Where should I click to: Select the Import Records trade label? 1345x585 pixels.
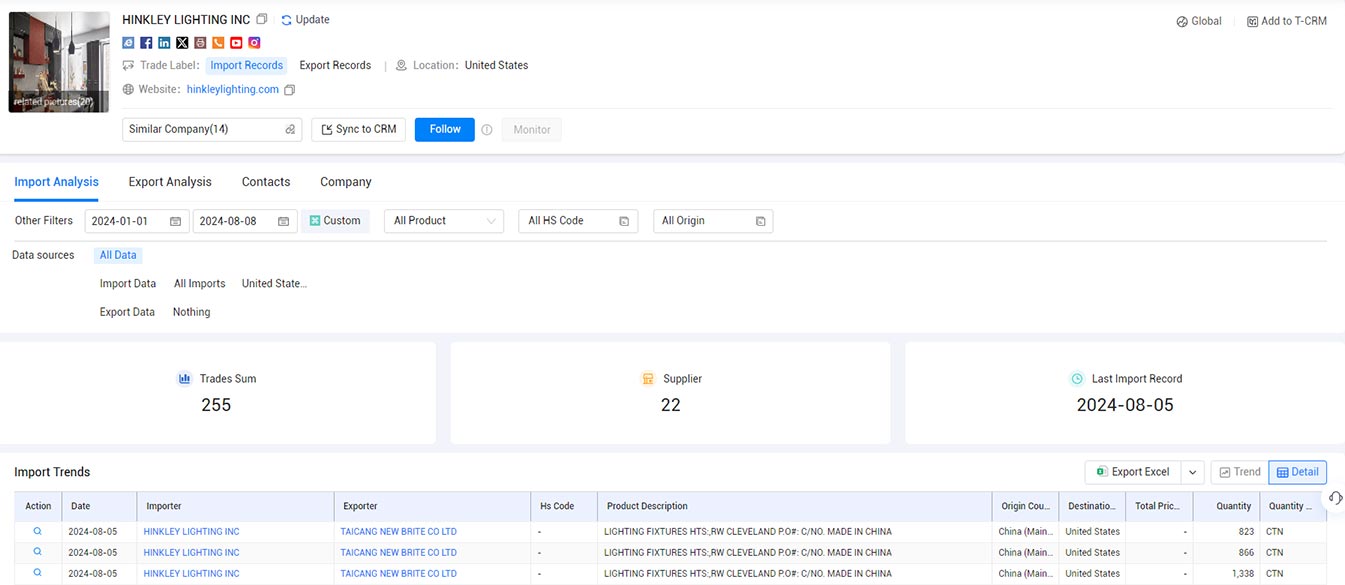(247, 65)
